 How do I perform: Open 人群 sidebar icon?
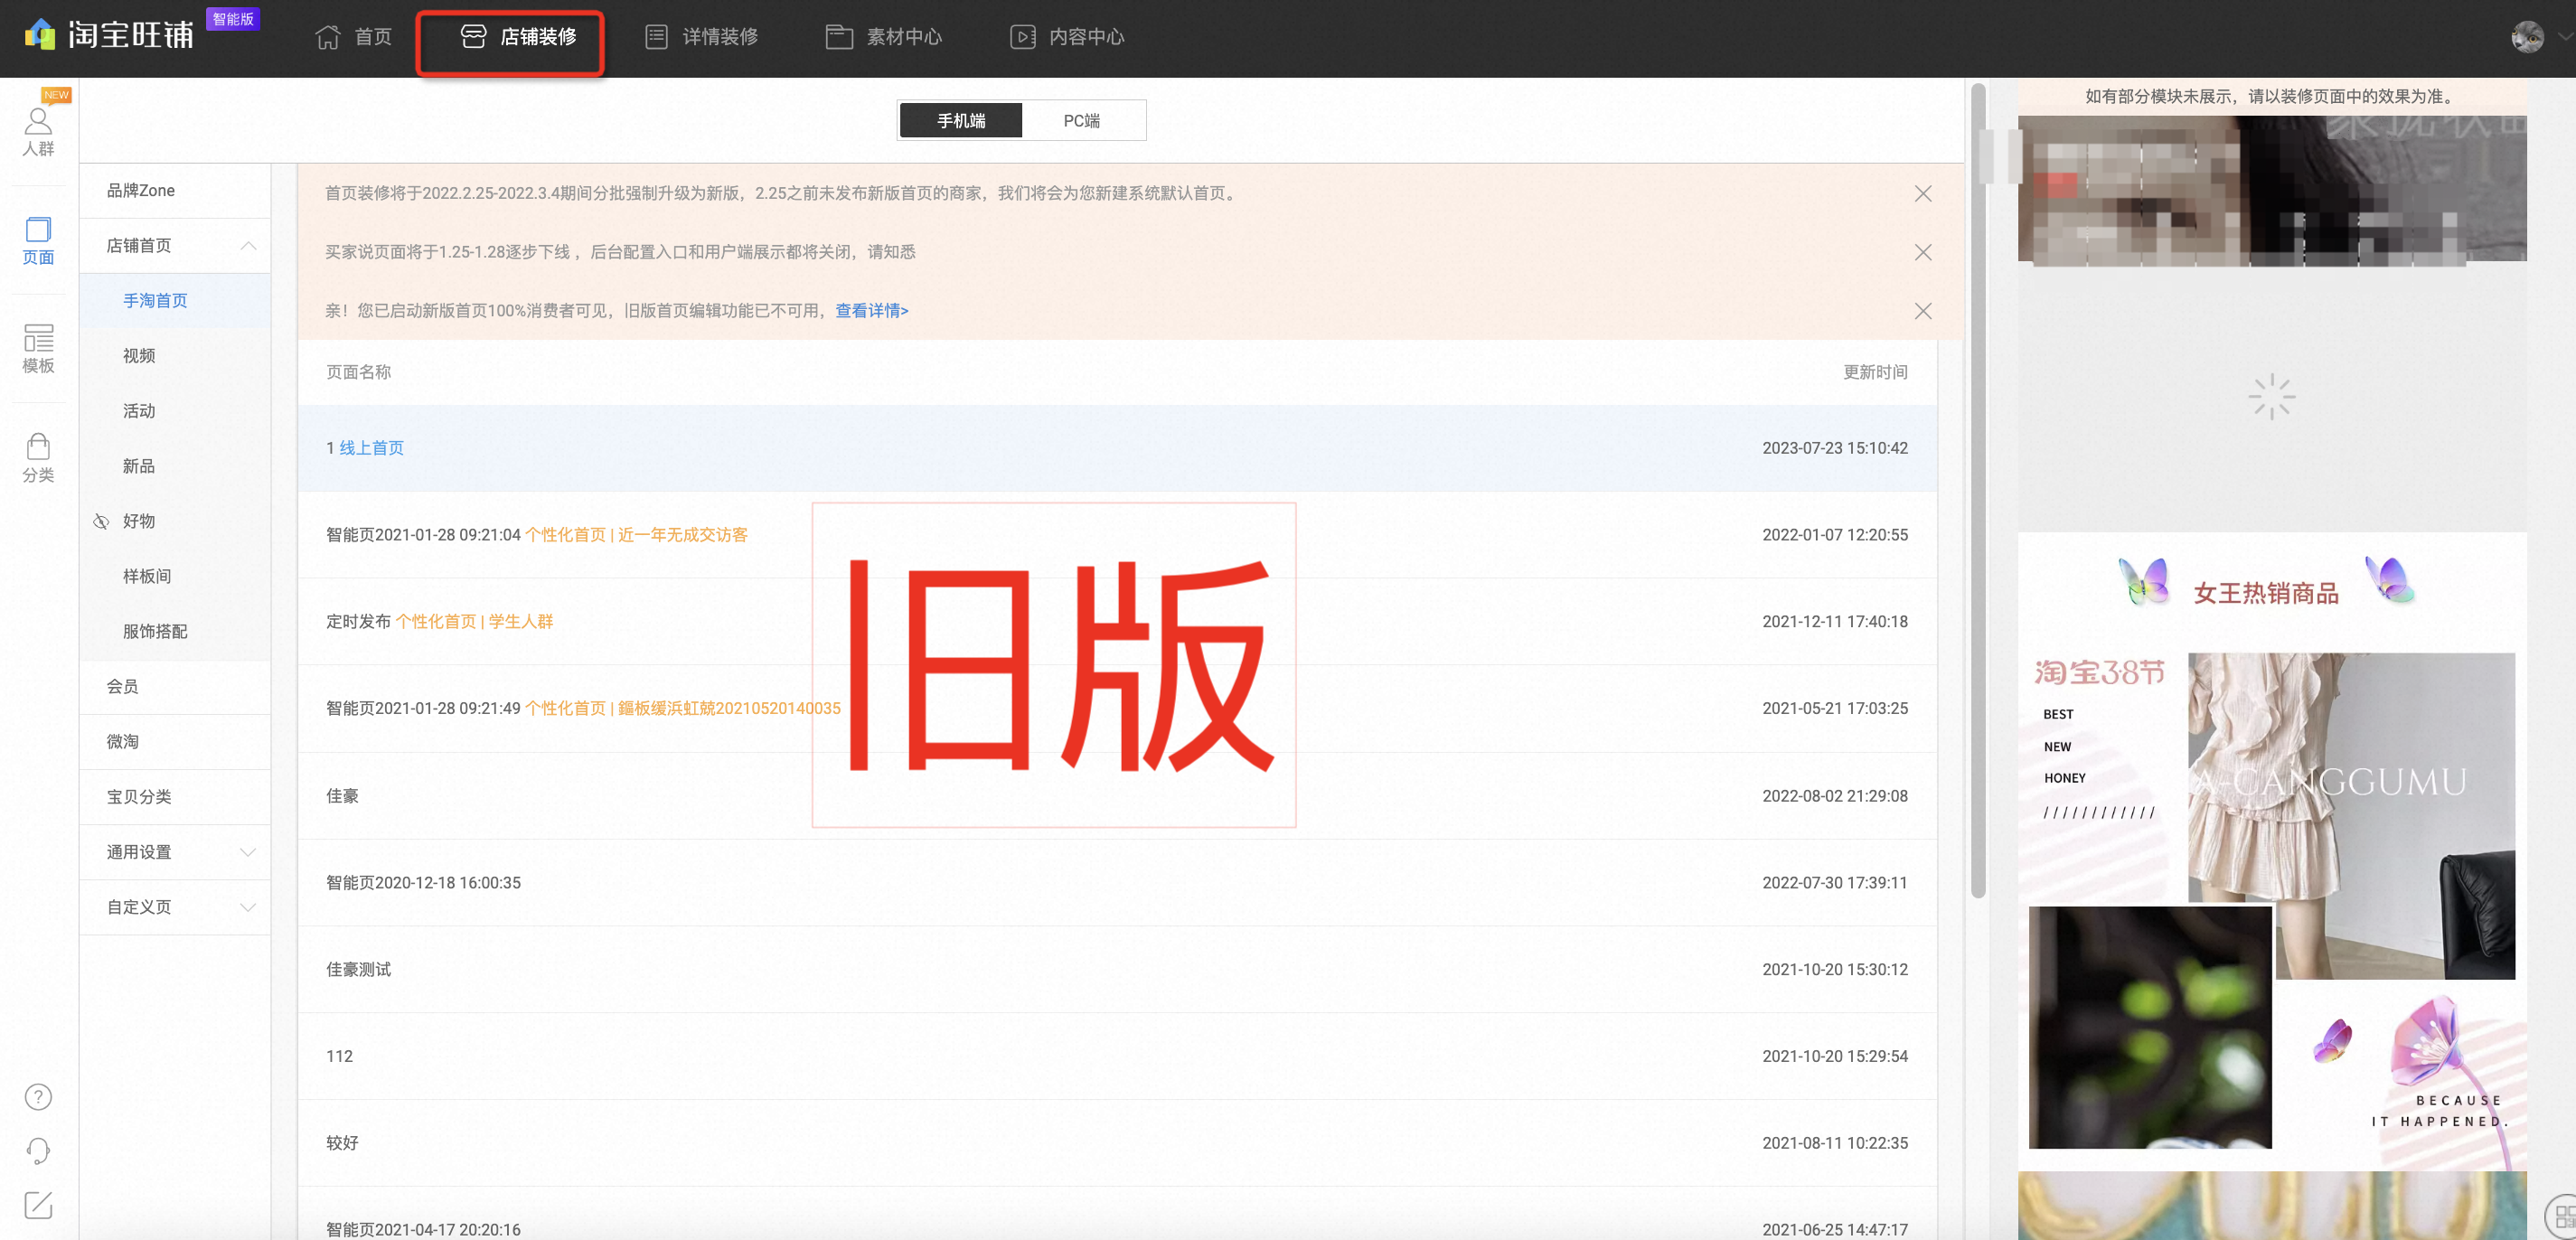(38, 131)
